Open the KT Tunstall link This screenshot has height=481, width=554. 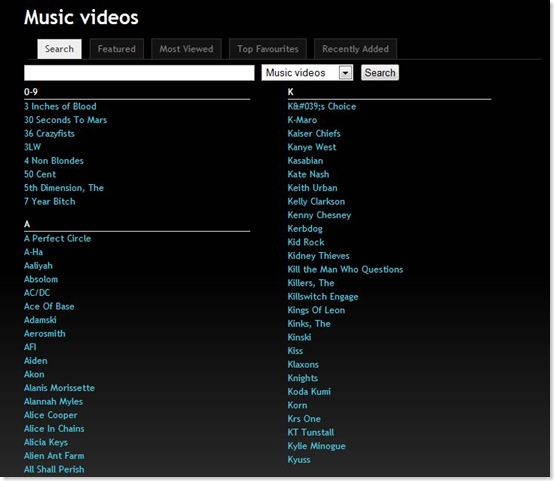point(311,433)
